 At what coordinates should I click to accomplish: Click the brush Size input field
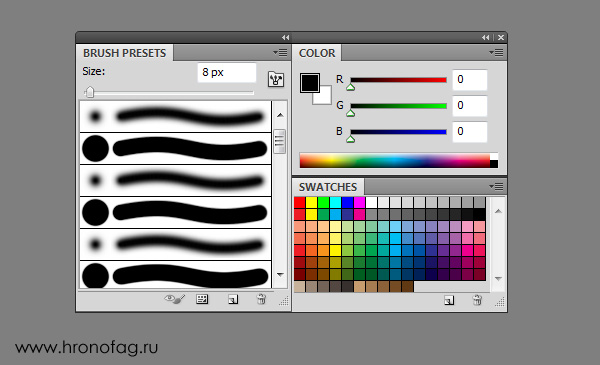click(x=227, y=72)
